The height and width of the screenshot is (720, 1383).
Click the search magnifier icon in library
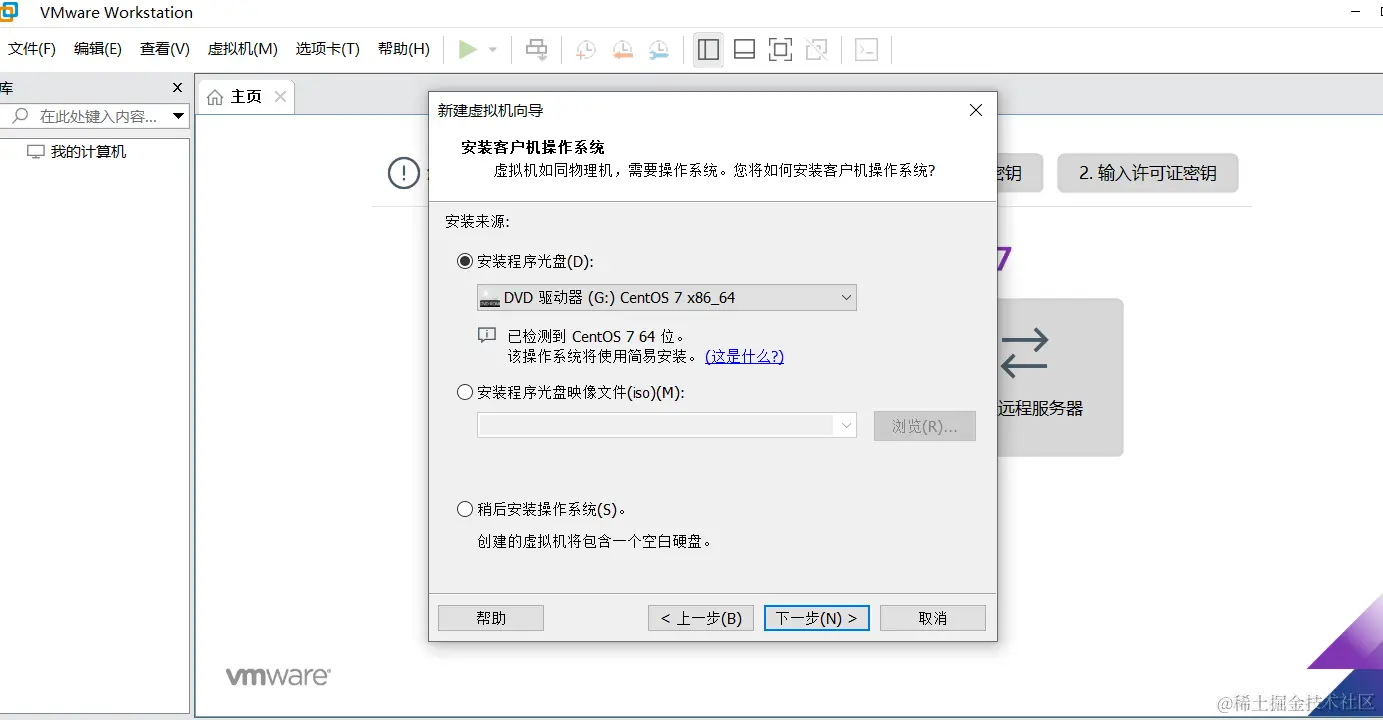18,116
